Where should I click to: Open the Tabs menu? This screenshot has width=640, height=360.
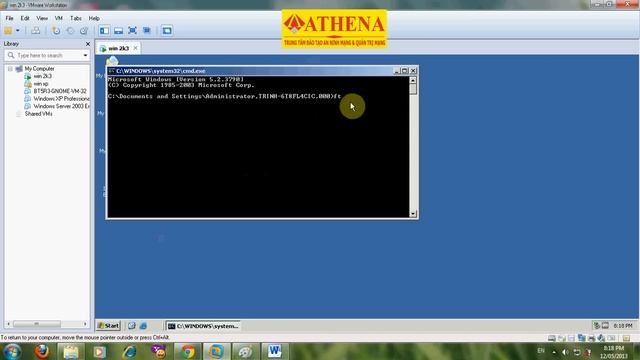click(x=76, y=18)
